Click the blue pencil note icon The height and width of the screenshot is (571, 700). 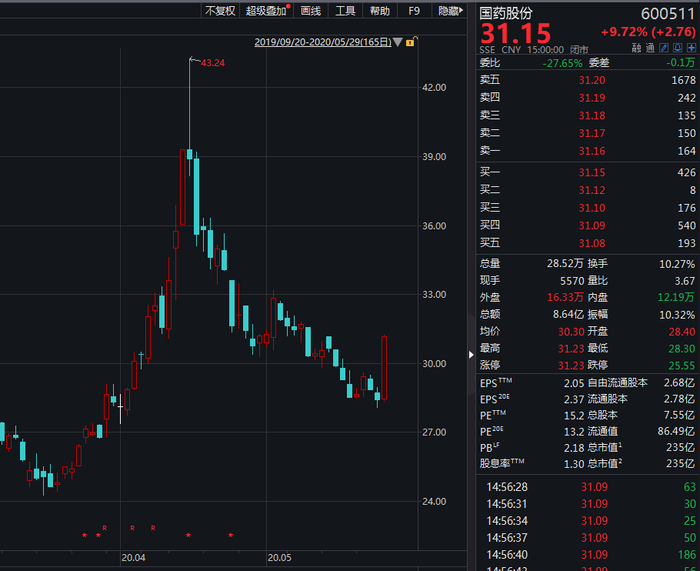click(x=664, y=48)
